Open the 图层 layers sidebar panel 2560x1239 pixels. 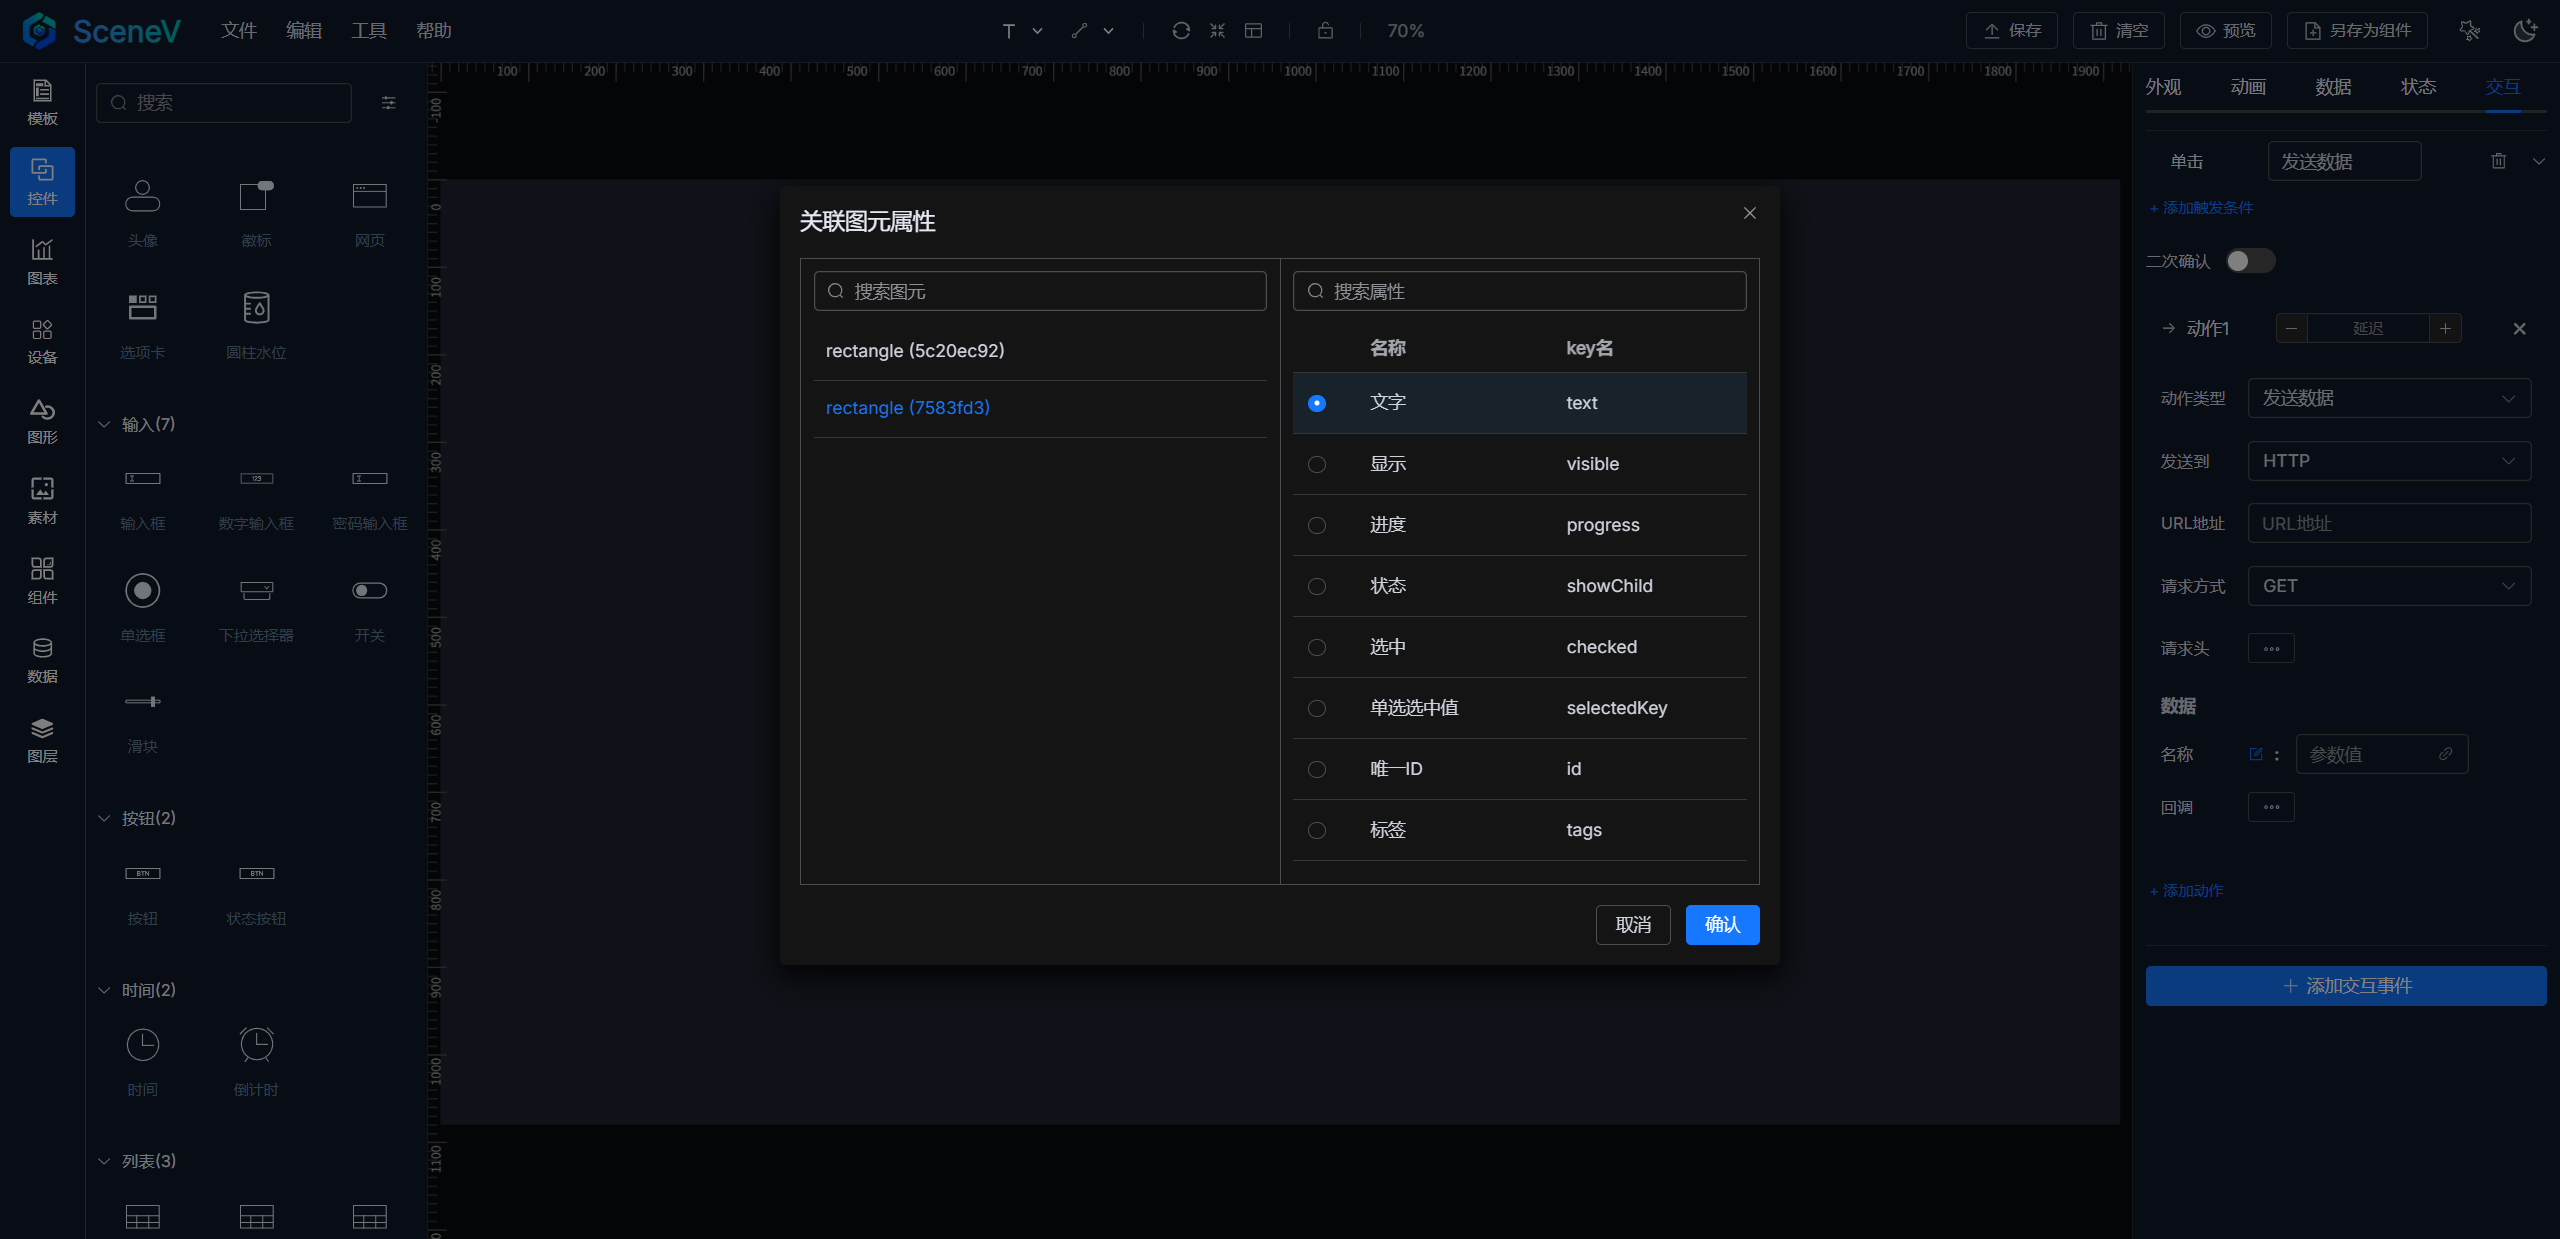pos(42,740)
